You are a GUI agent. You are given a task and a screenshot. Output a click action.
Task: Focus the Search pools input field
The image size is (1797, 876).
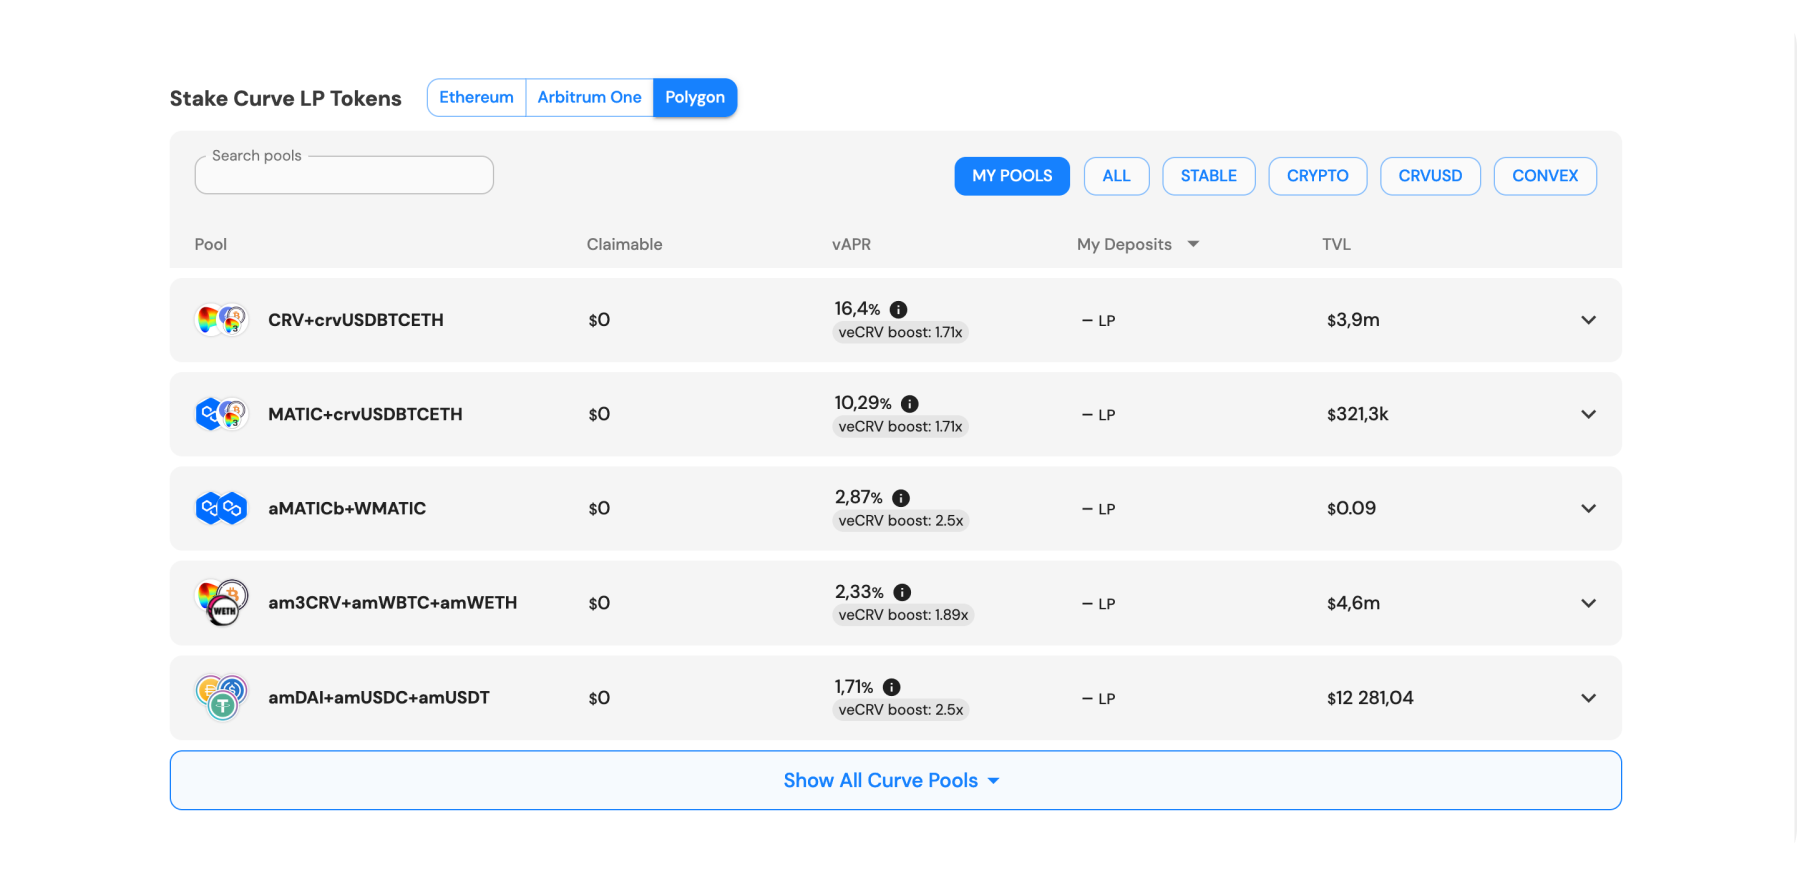[344, 175]
